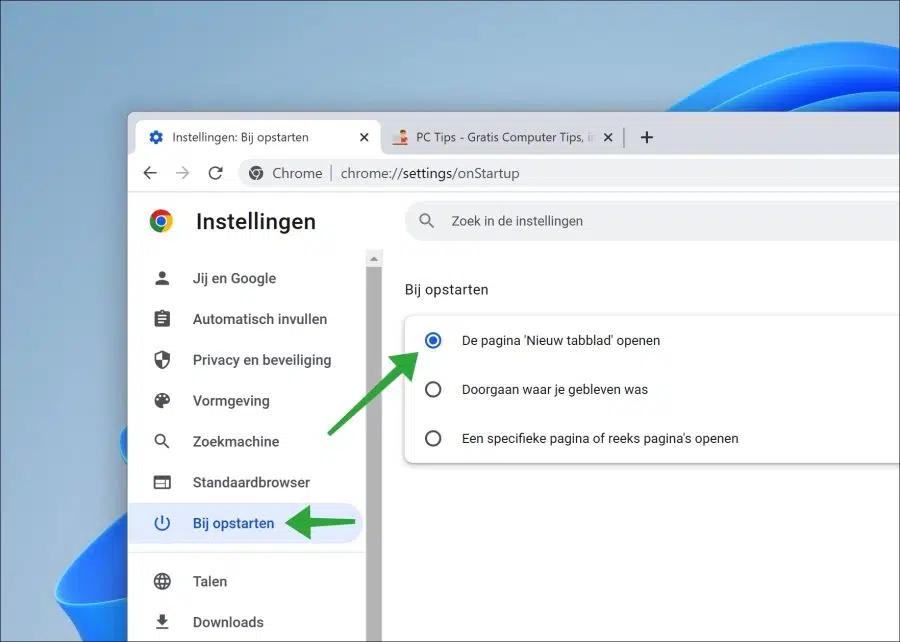900x642 pixels.
Task: Select radio De pagina 'Nieuw tabblad' openen
Action: [433, 340]
